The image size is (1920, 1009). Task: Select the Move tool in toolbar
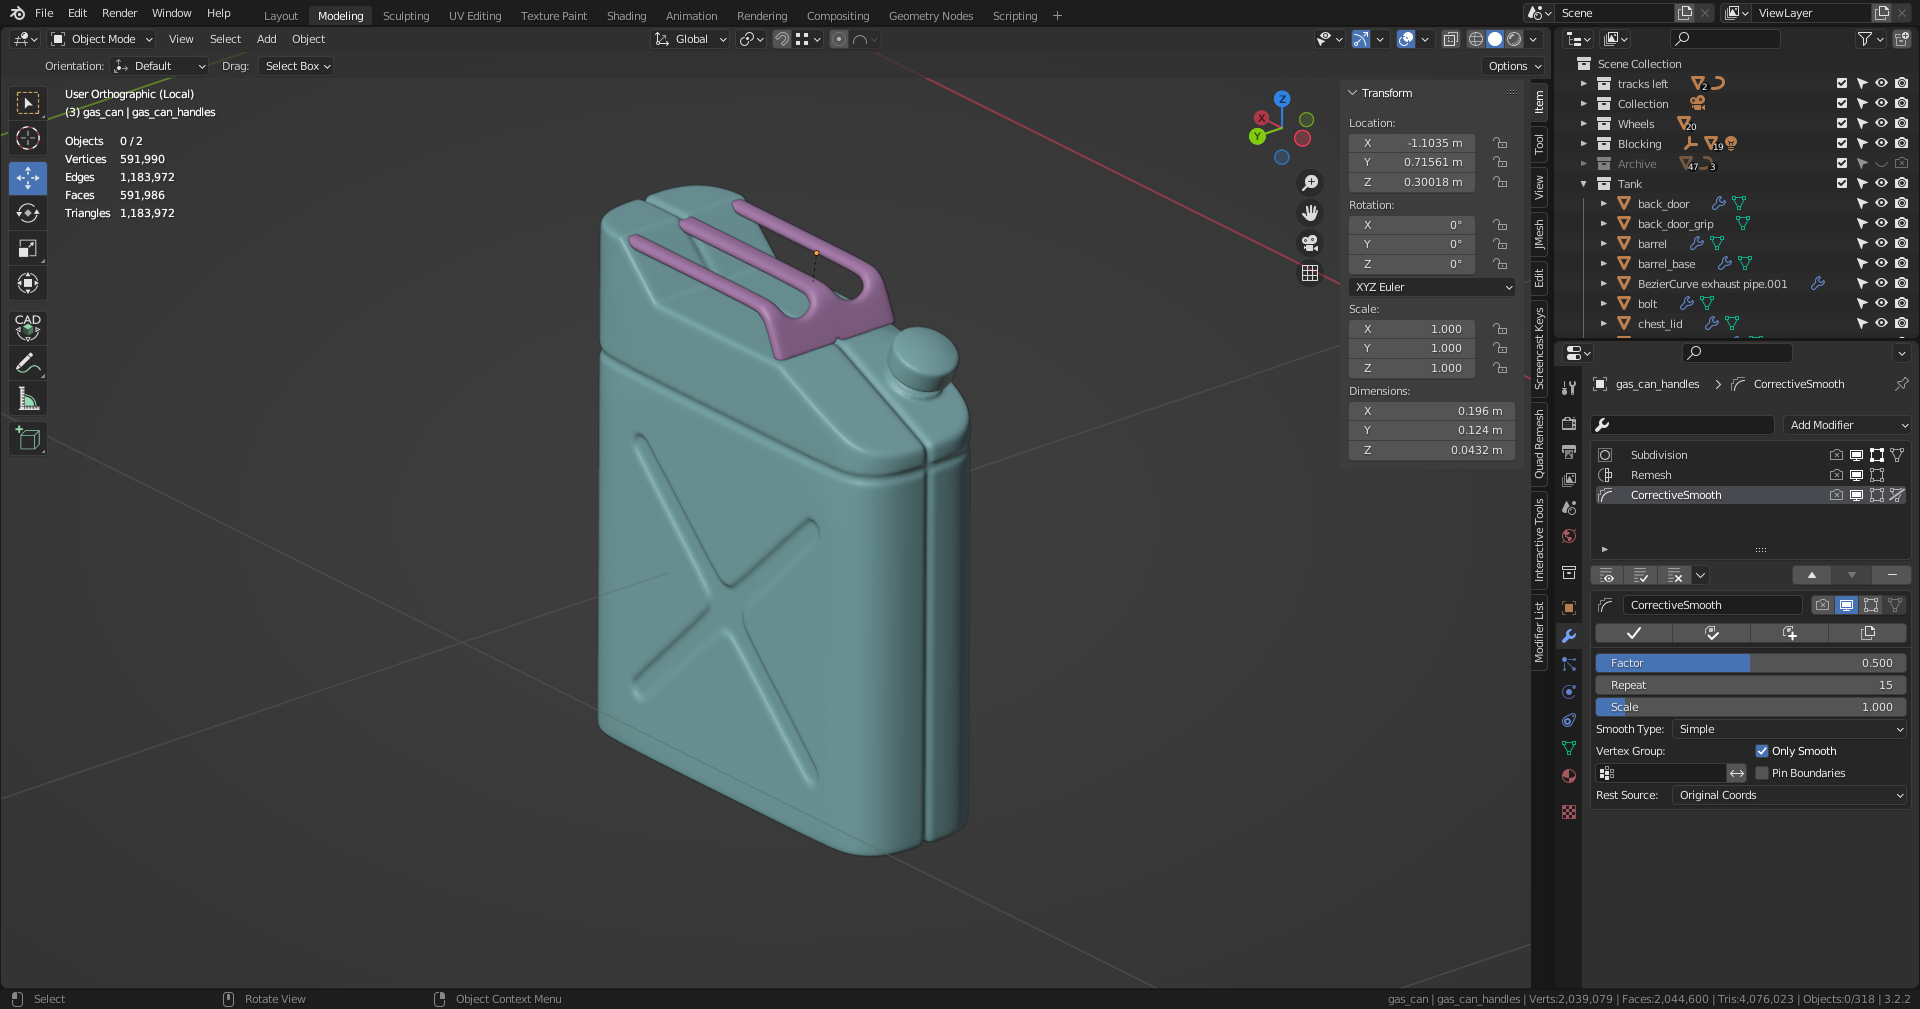tap(28, 178)
